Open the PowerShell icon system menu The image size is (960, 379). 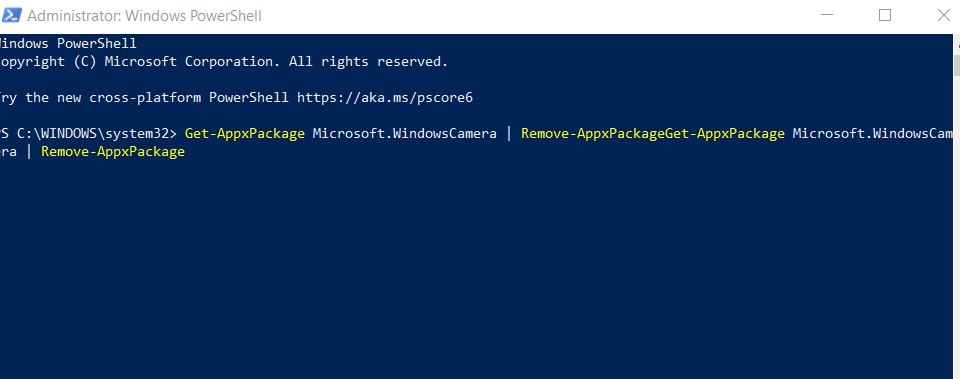(x=11, y=16)
